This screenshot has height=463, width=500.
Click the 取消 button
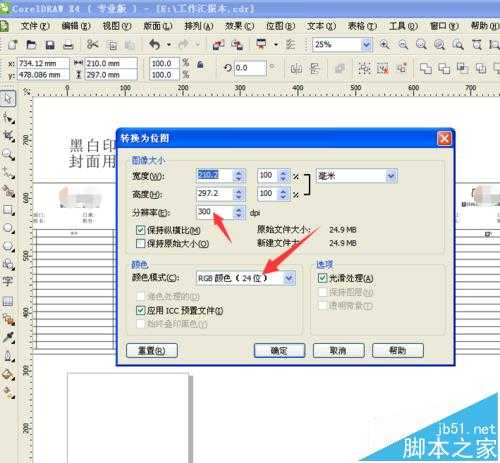(338, 351)
